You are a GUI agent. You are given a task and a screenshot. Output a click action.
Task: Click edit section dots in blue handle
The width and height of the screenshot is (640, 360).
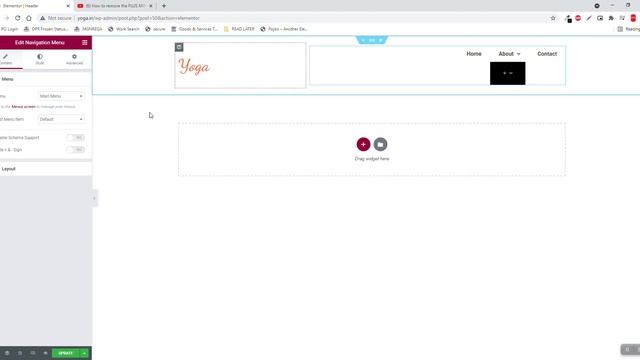point(372,40)
